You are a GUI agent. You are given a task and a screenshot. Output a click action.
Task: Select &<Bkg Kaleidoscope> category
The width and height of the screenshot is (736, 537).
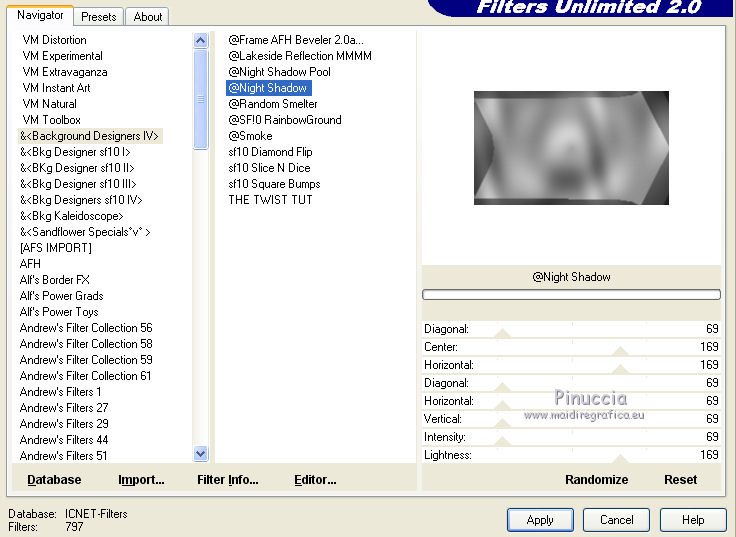tap(71, 216)
